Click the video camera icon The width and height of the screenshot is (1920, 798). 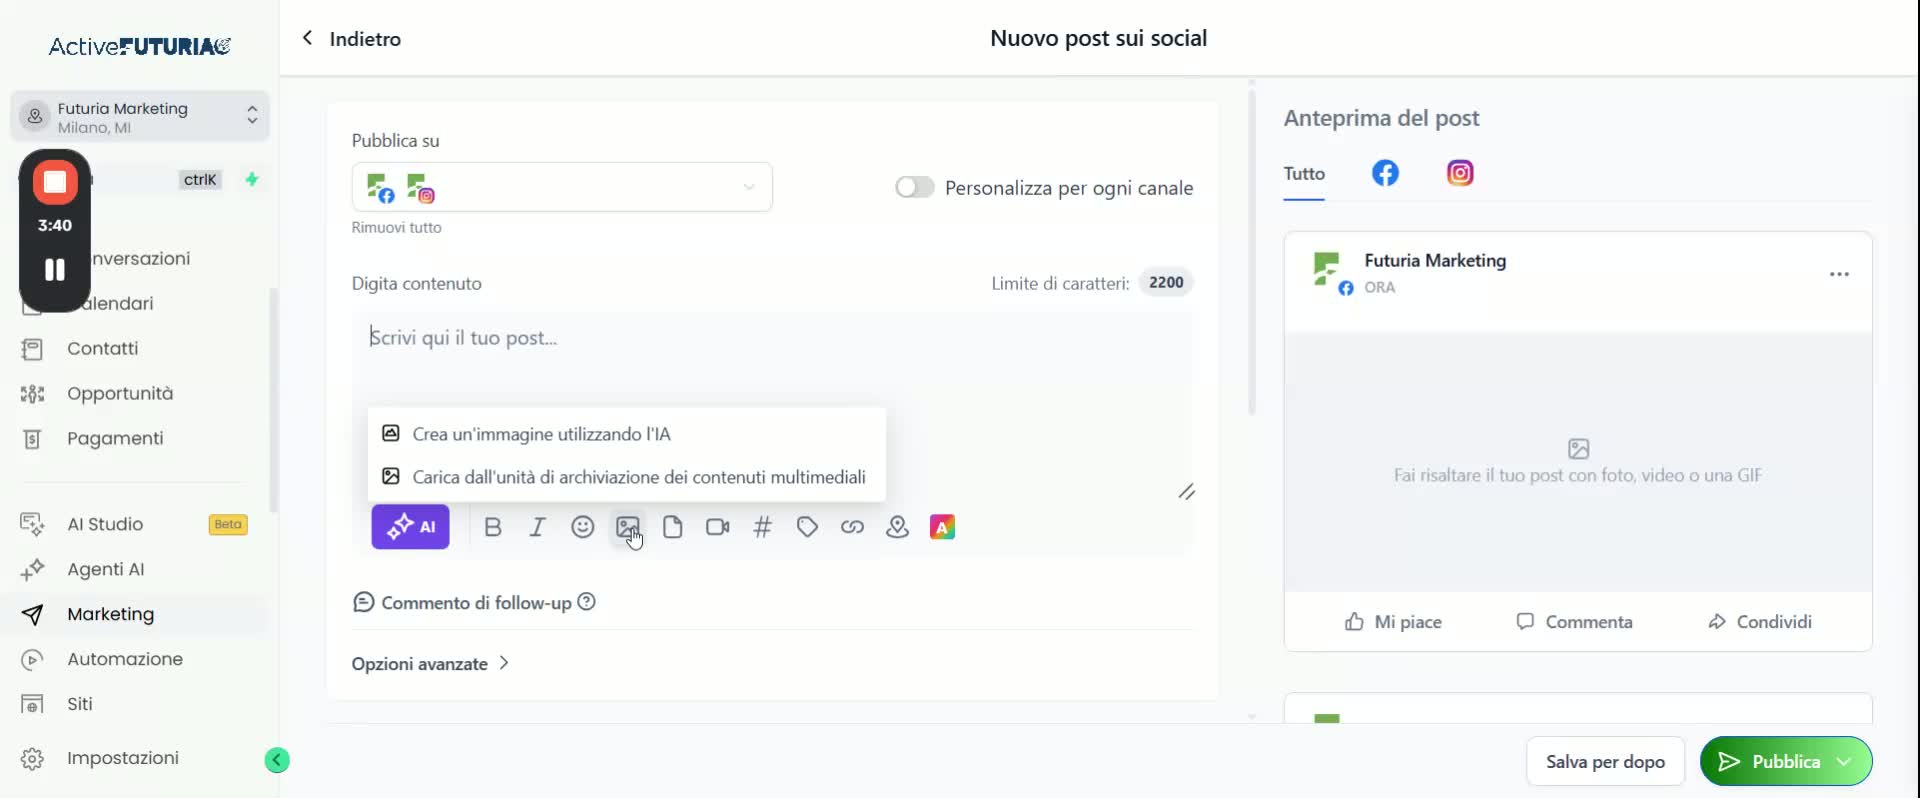click(x=718, y=527)
